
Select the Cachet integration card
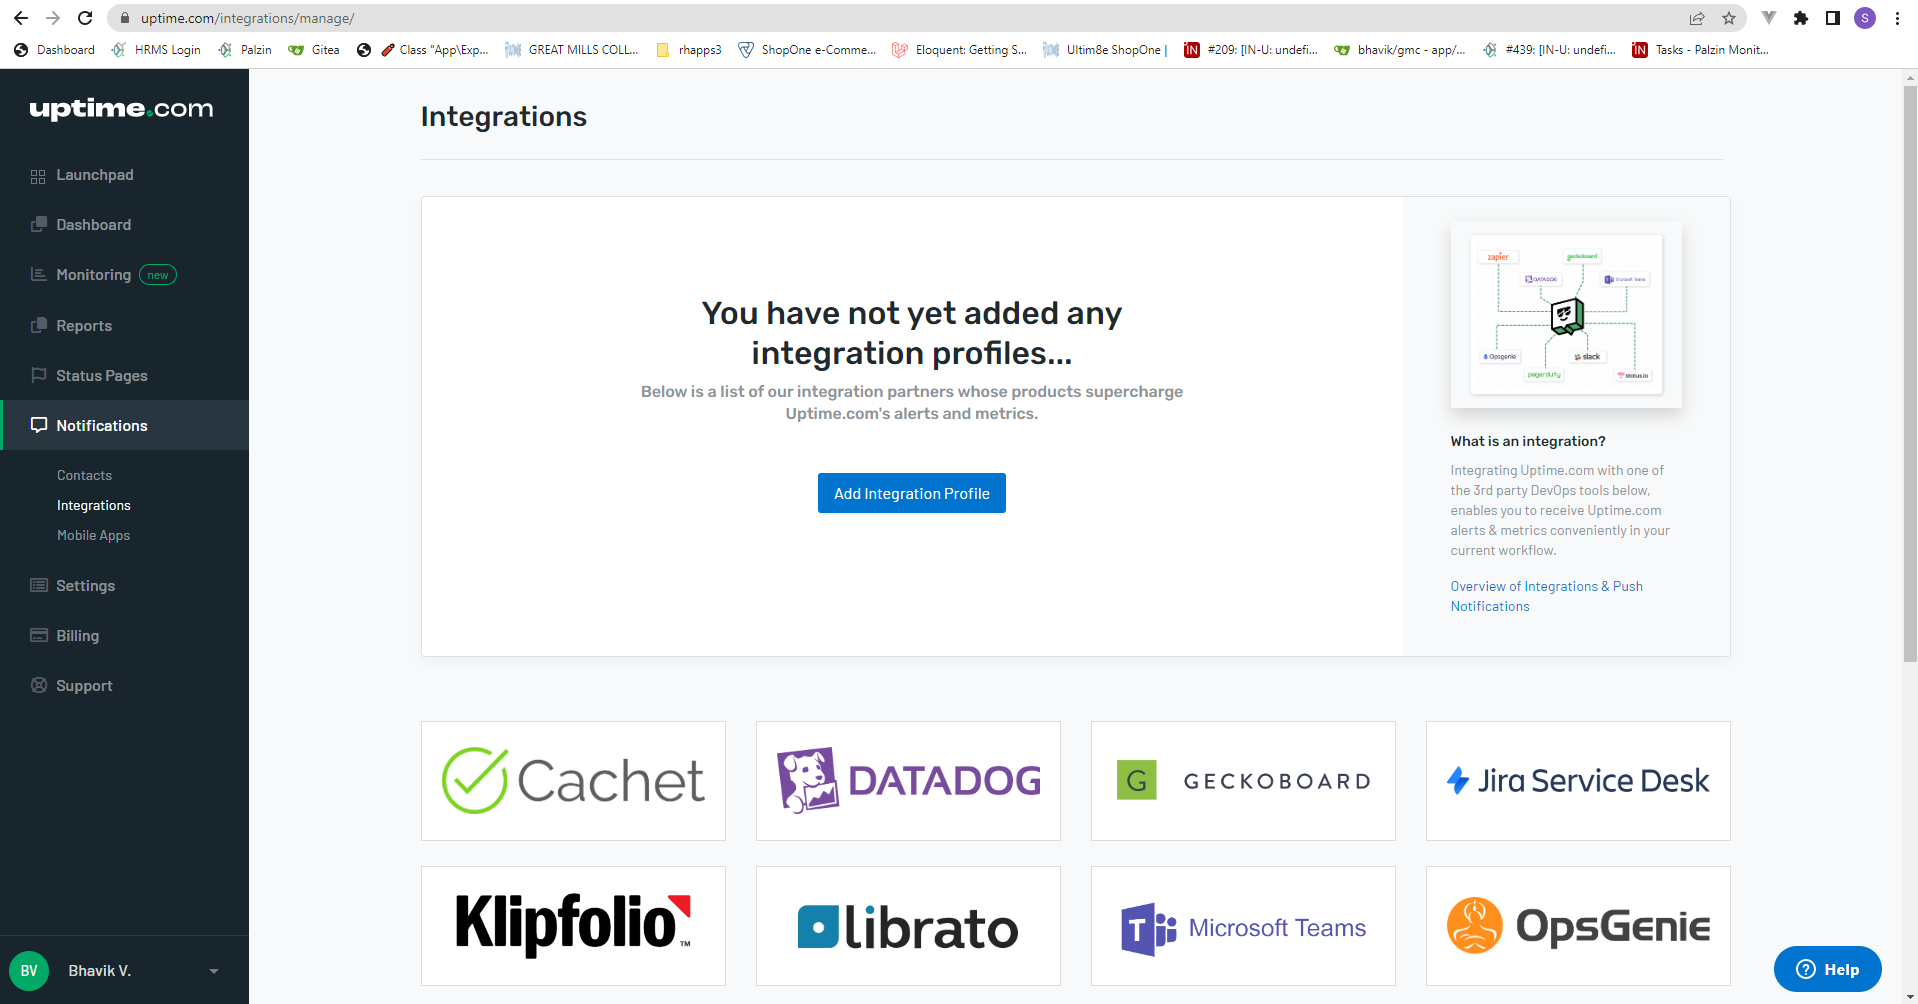573,781
